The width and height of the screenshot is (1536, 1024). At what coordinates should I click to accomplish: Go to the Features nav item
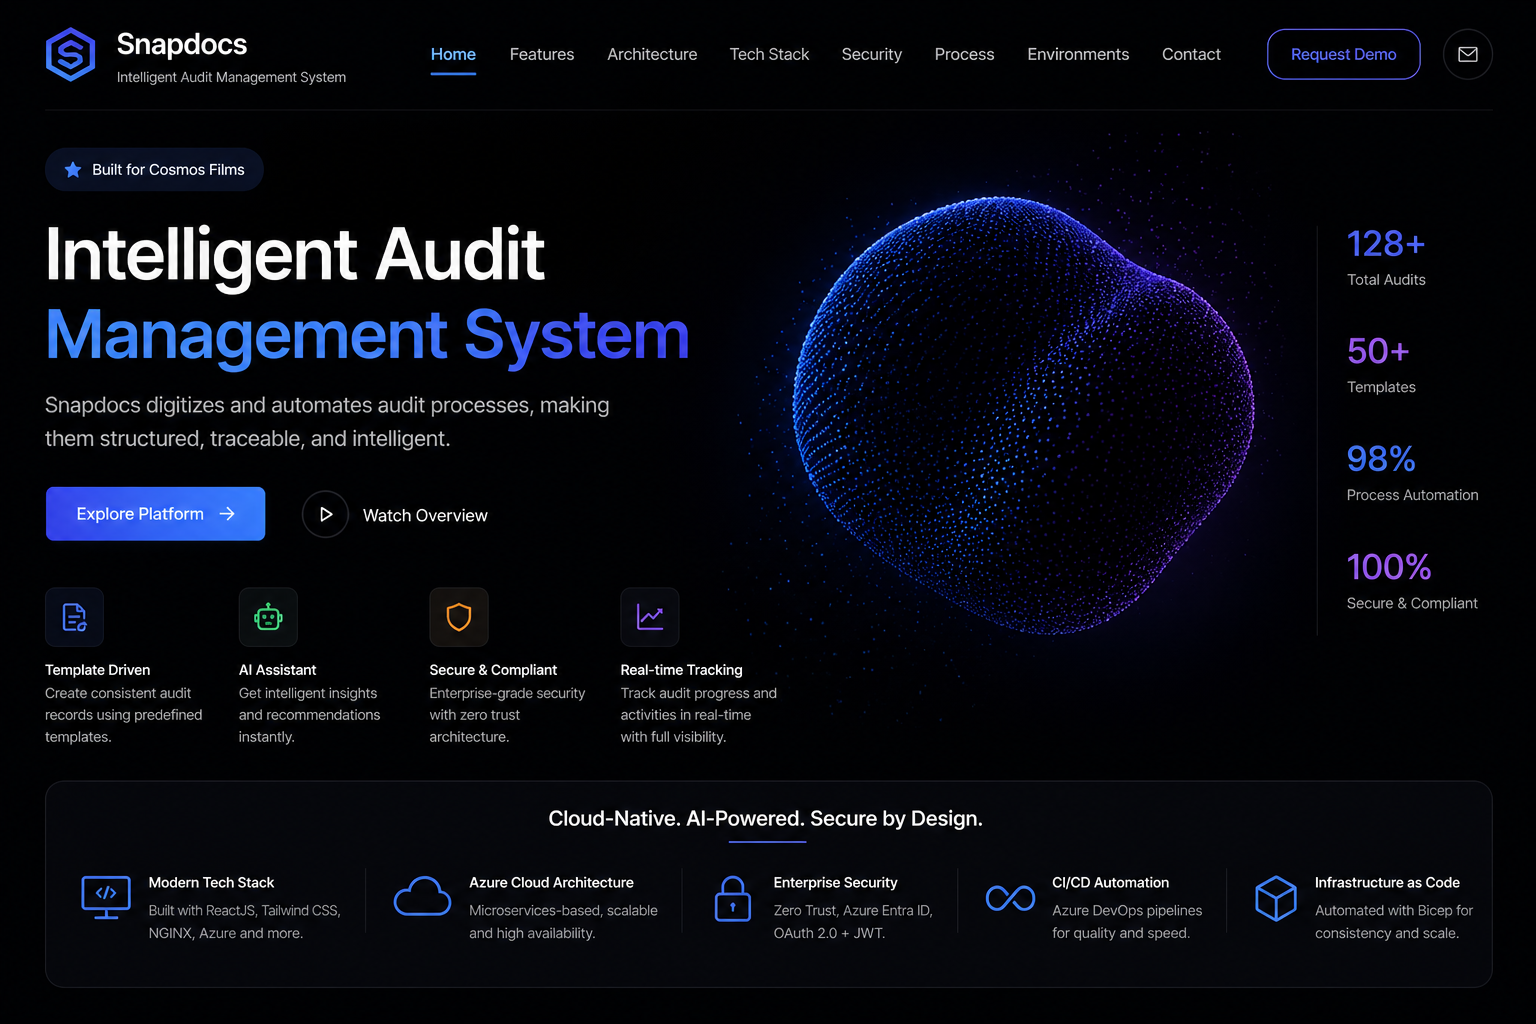(541, 54)
